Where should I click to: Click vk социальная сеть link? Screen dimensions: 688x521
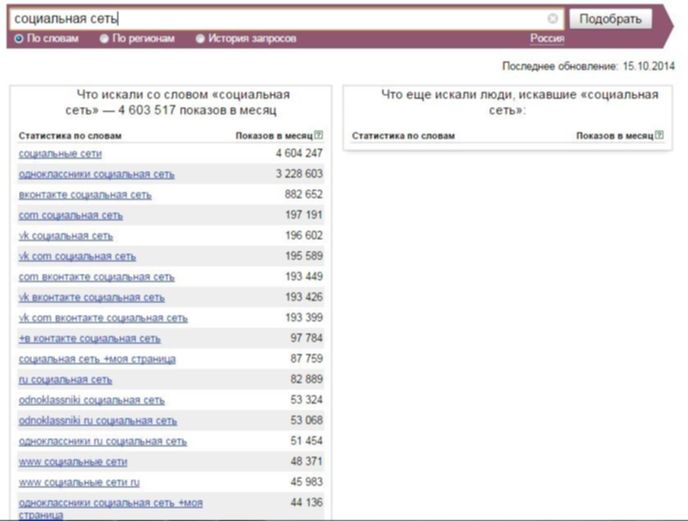click(66, 236)
